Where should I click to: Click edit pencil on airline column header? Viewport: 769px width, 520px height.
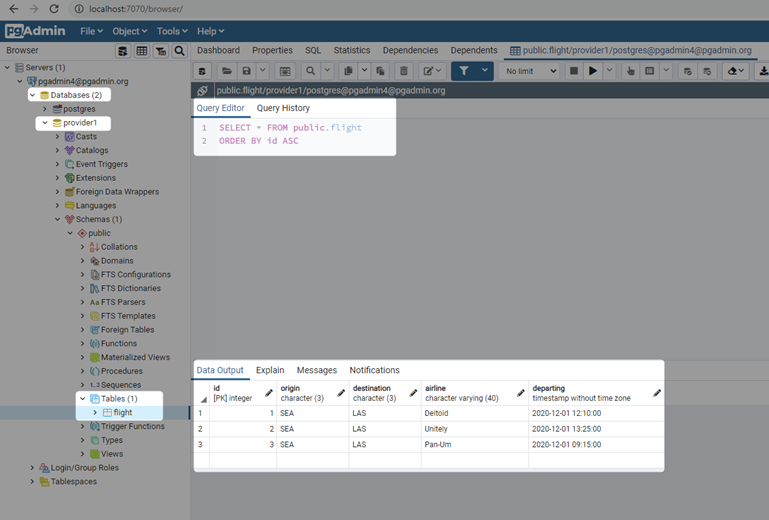(x=521, y=393)
